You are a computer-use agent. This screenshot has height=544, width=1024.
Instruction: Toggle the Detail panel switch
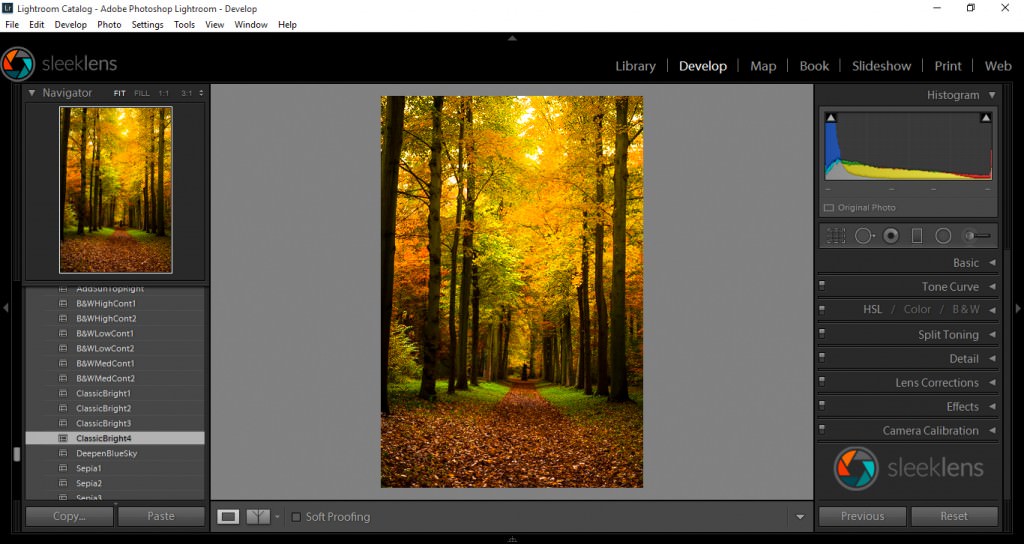(x=822, y=357)
